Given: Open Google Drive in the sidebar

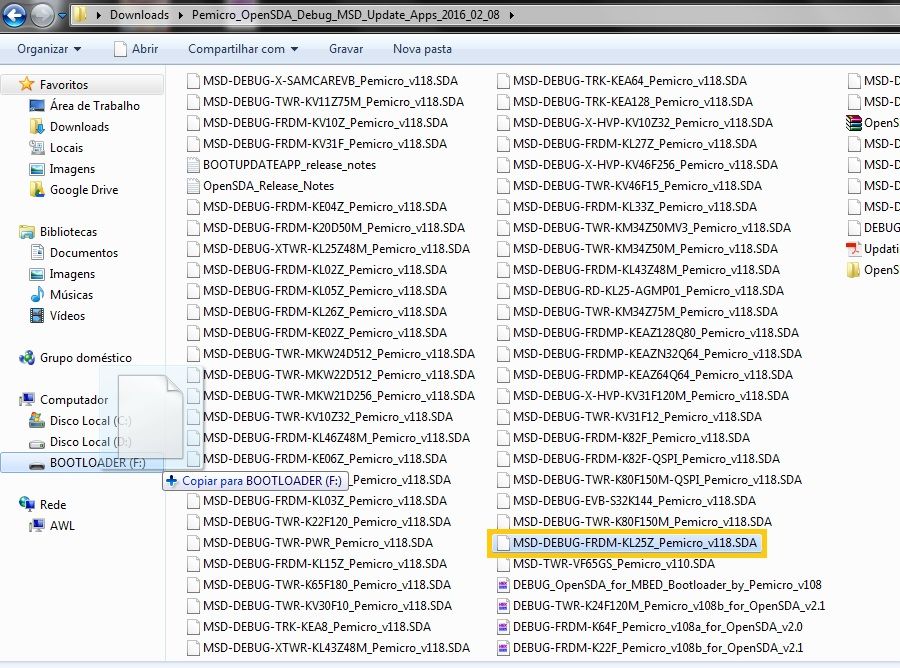Looking at the screenshot, I should (84, 190).
